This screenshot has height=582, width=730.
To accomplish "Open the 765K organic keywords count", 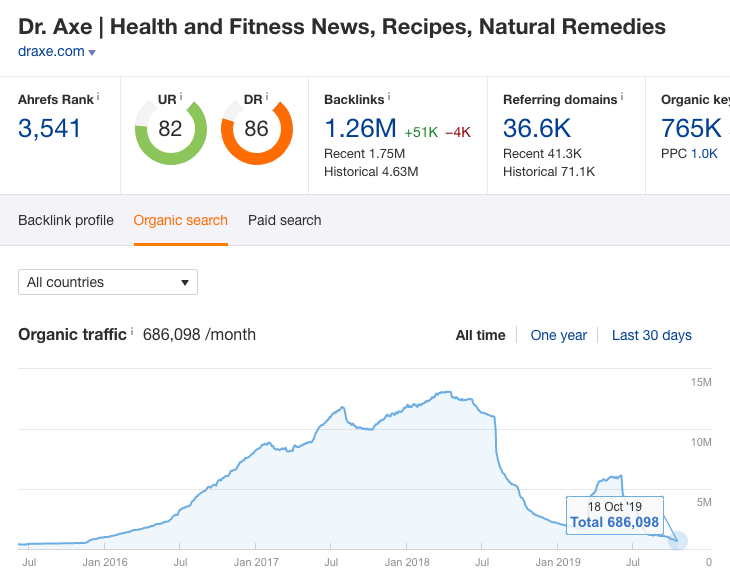I will click(691, 129).
